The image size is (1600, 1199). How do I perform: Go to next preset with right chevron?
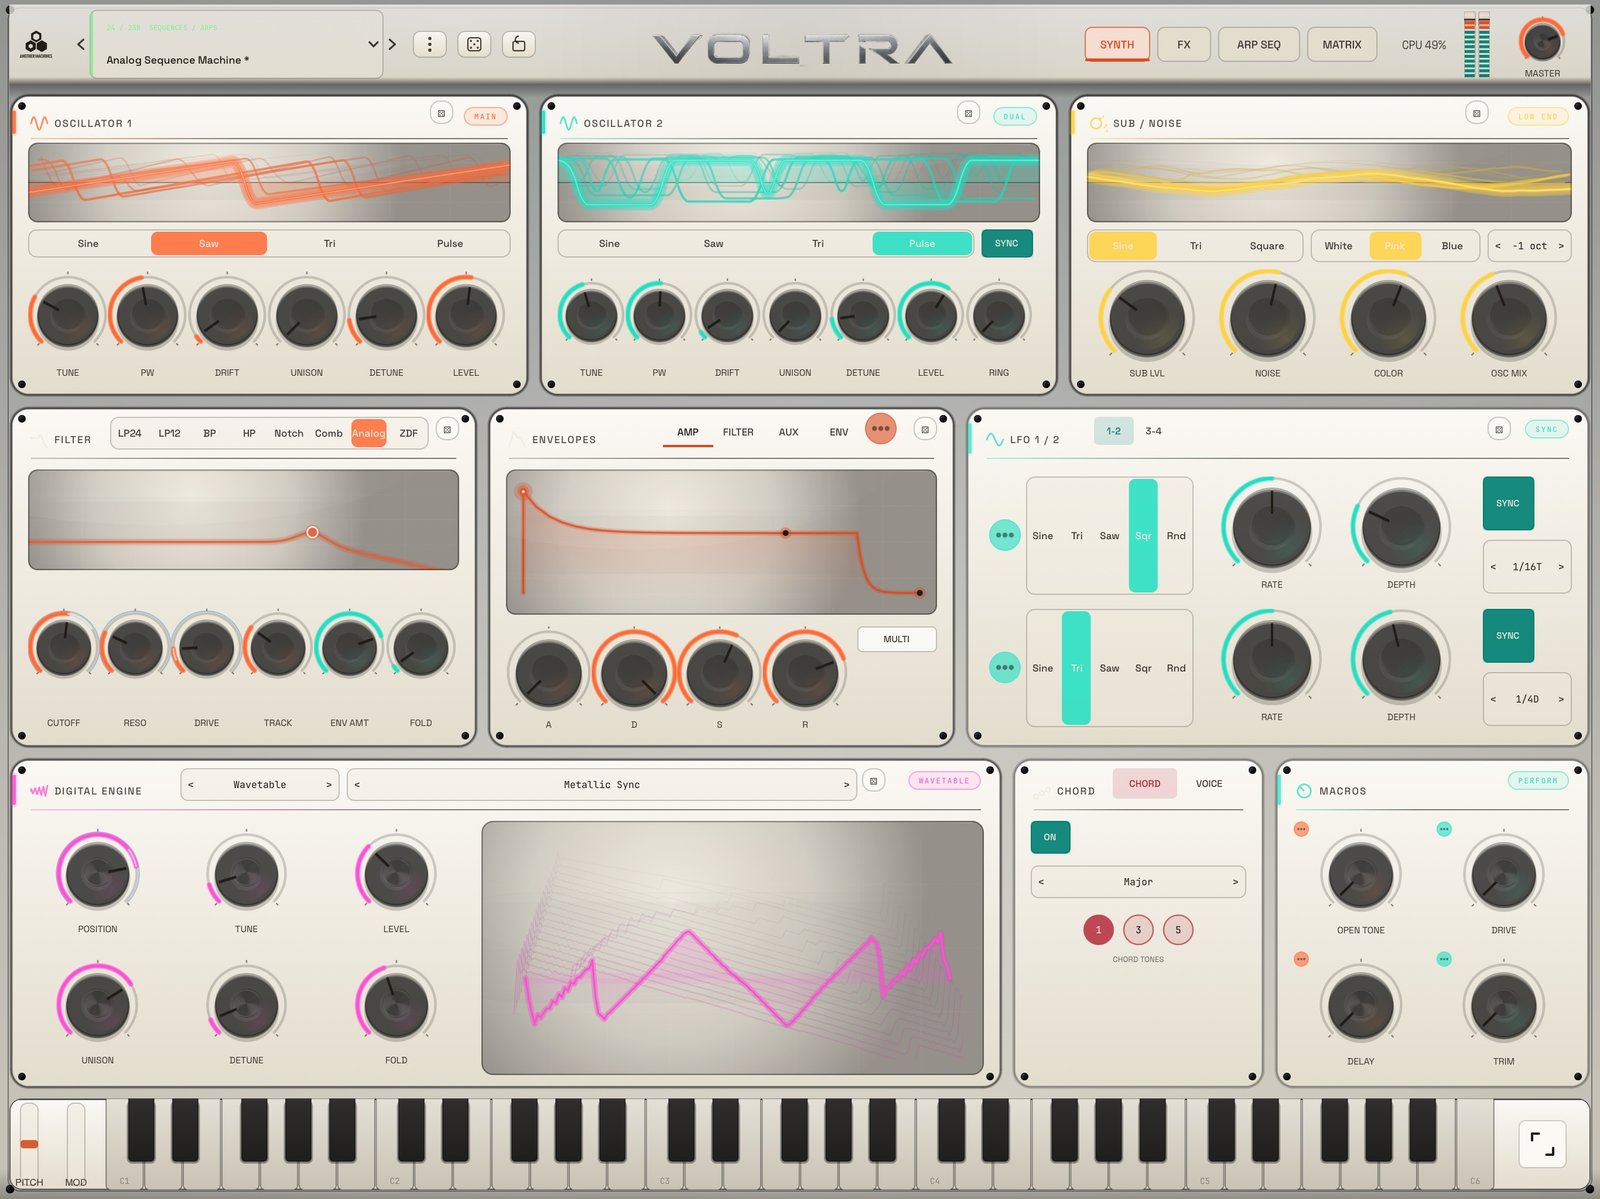pos(392,44)
